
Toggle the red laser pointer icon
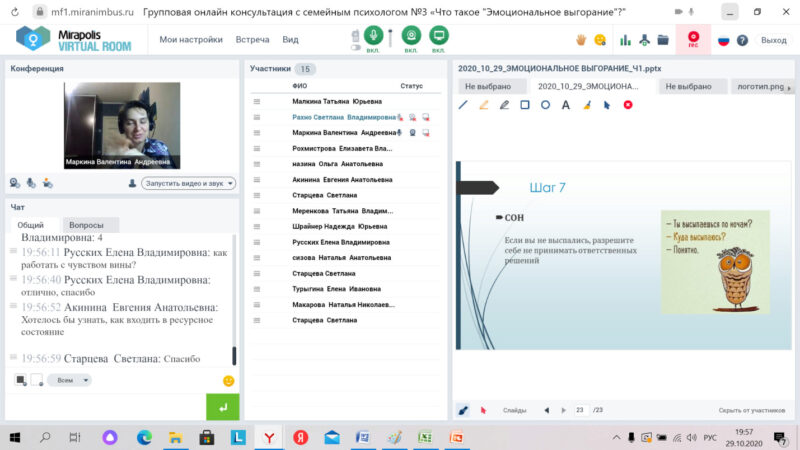(483, 410)
